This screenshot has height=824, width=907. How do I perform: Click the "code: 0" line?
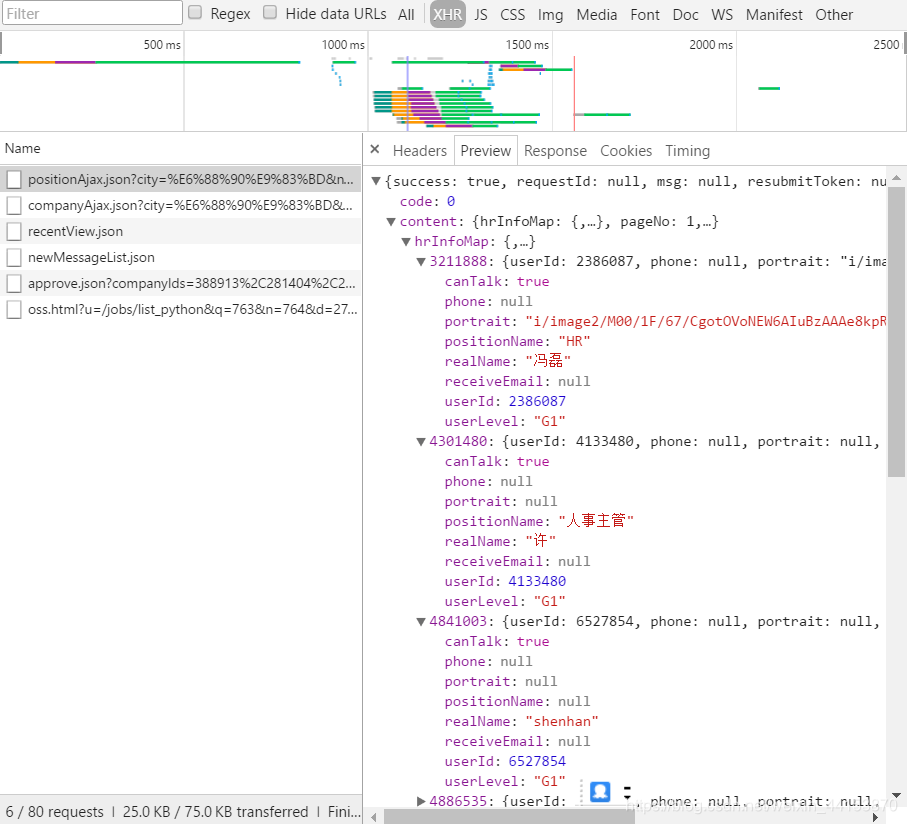tap(427, 202)
